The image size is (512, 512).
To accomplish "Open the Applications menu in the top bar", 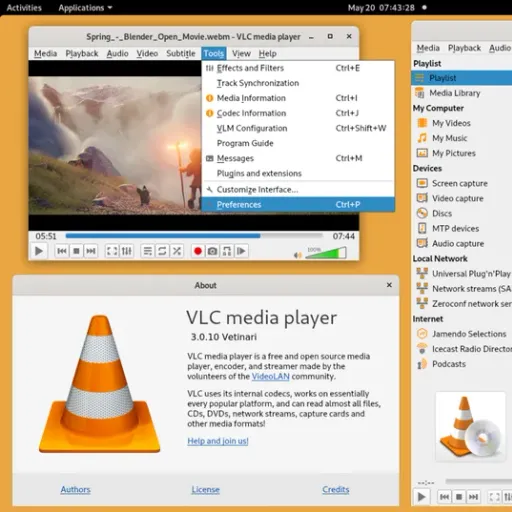I will coord(85,8).
